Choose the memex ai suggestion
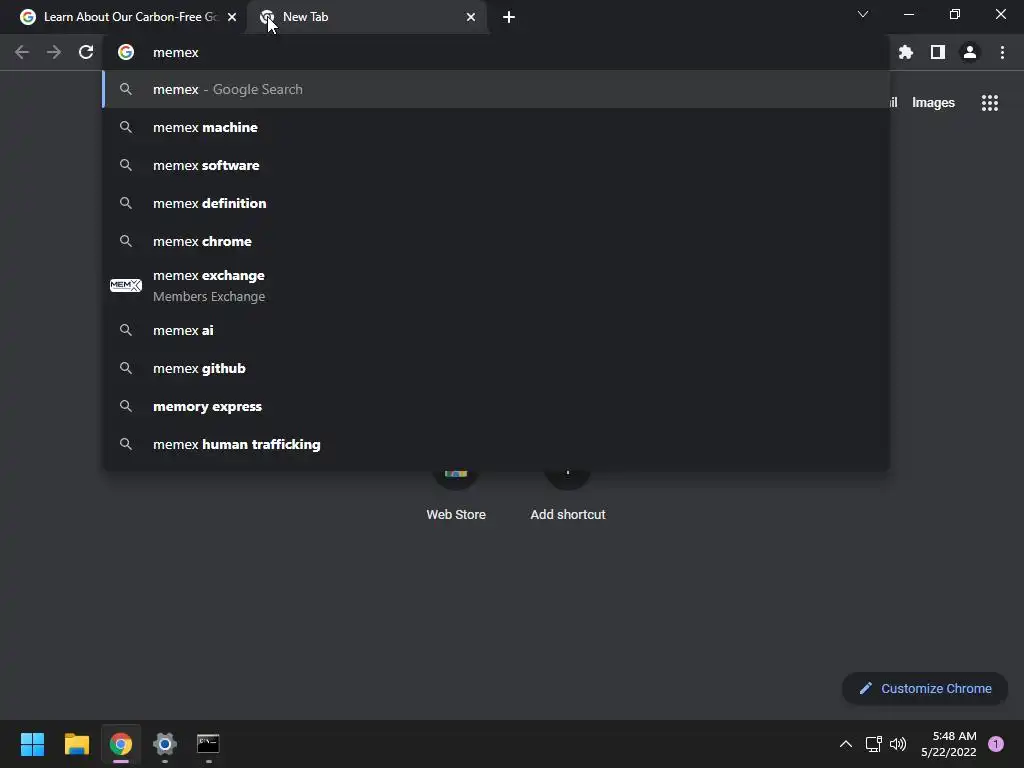The image size is (1024, 768). click(496, 330)
